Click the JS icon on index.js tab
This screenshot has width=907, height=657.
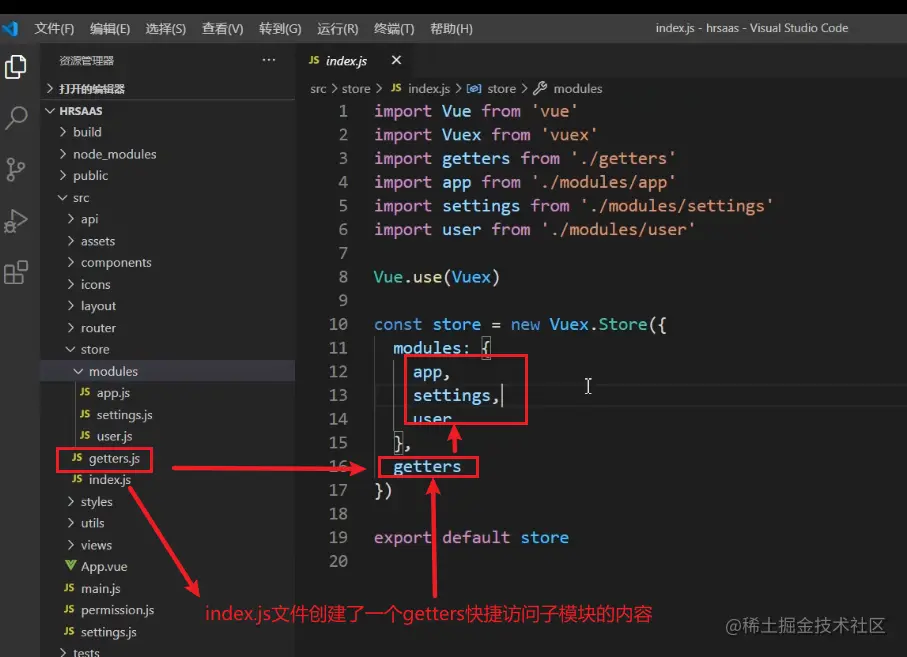[x=314, y=60]
